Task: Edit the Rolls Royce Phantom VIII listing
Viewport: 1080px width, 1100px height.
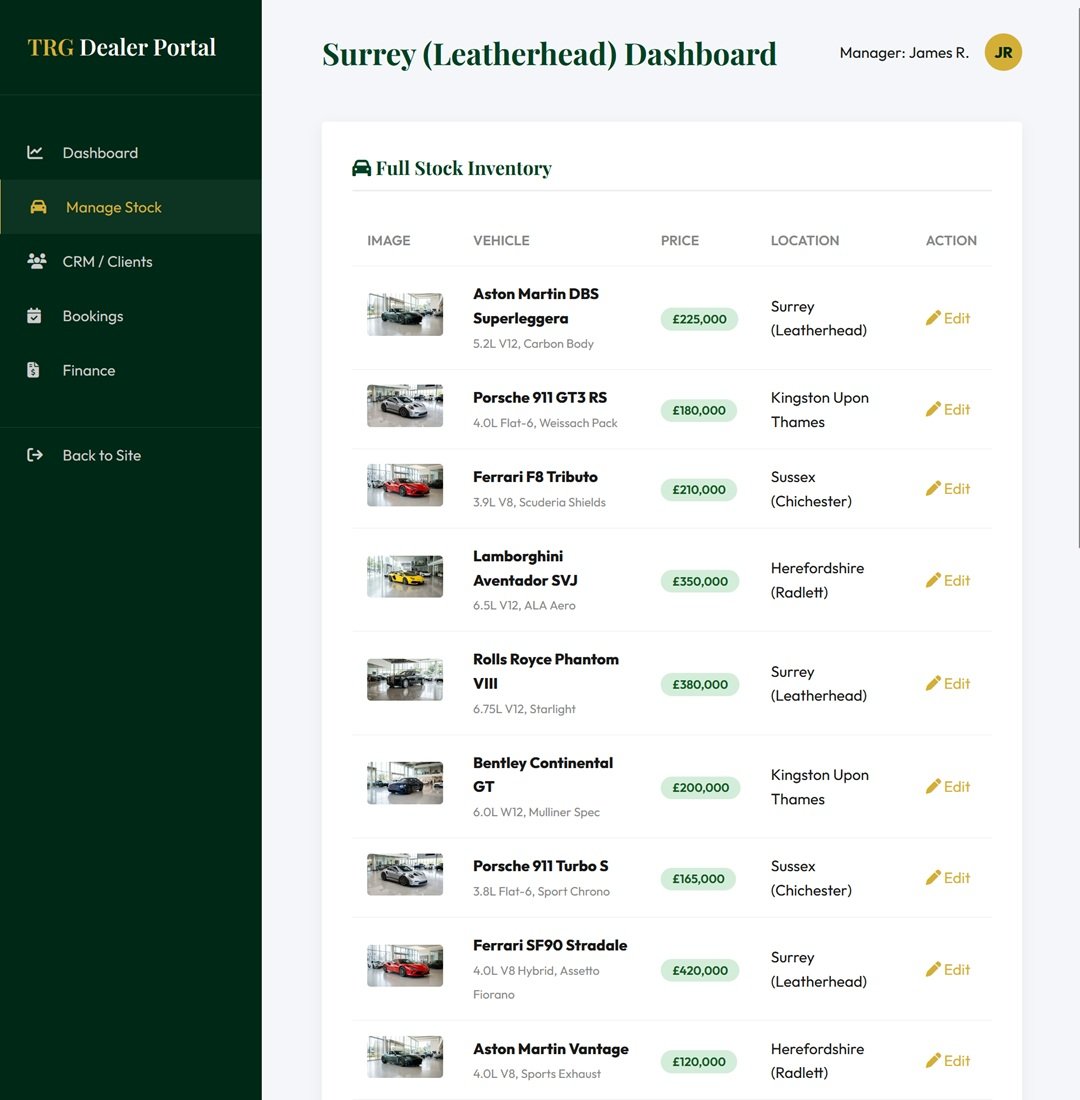Action: click(x=948, y=684)
